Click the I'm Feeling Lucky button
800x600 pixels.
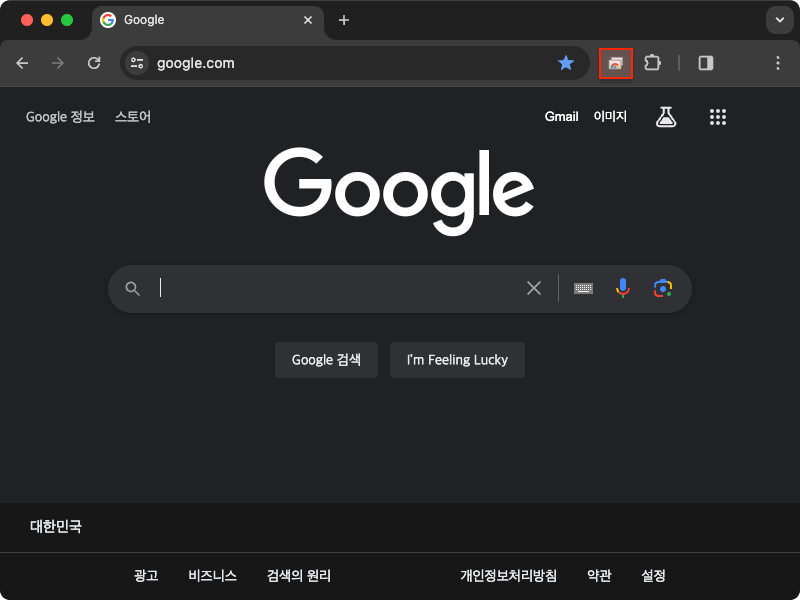[457, 360]
